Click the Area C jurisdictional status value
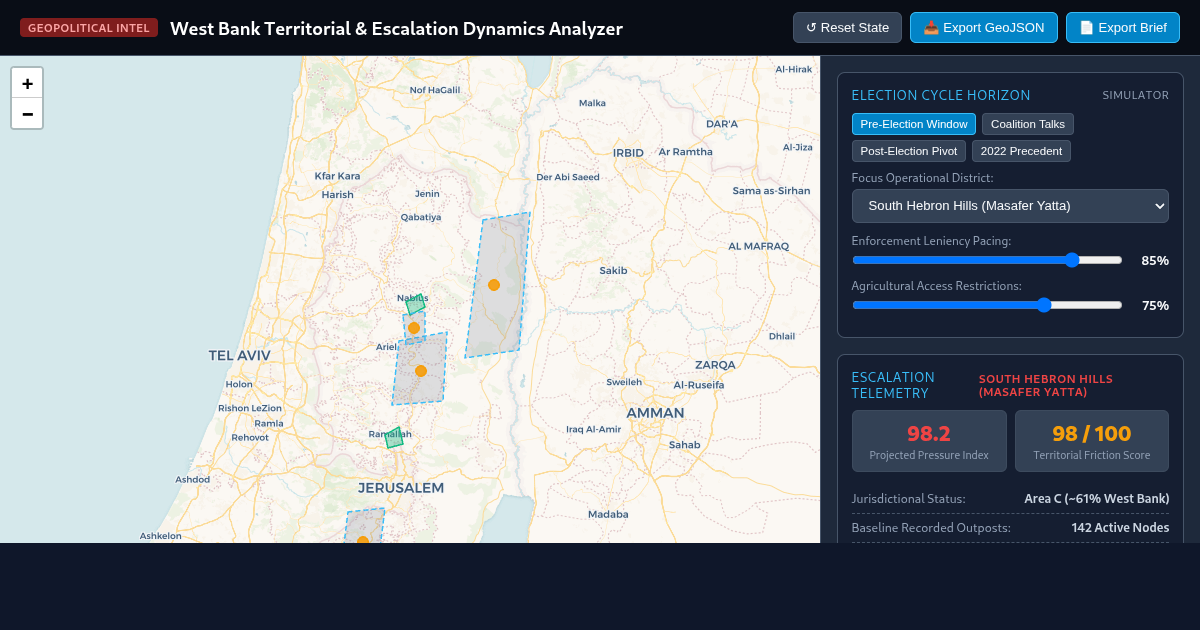 [1096, 499]
